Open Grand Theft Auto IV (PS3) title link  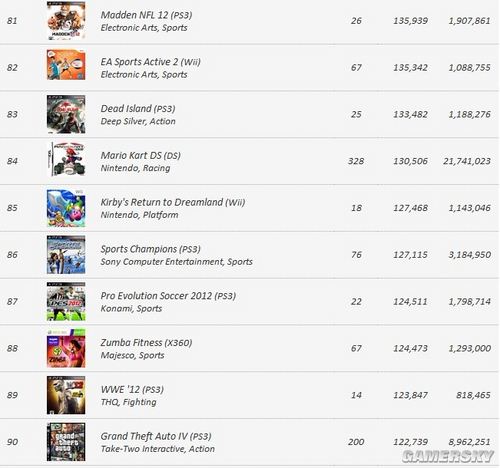coord(156,436)
